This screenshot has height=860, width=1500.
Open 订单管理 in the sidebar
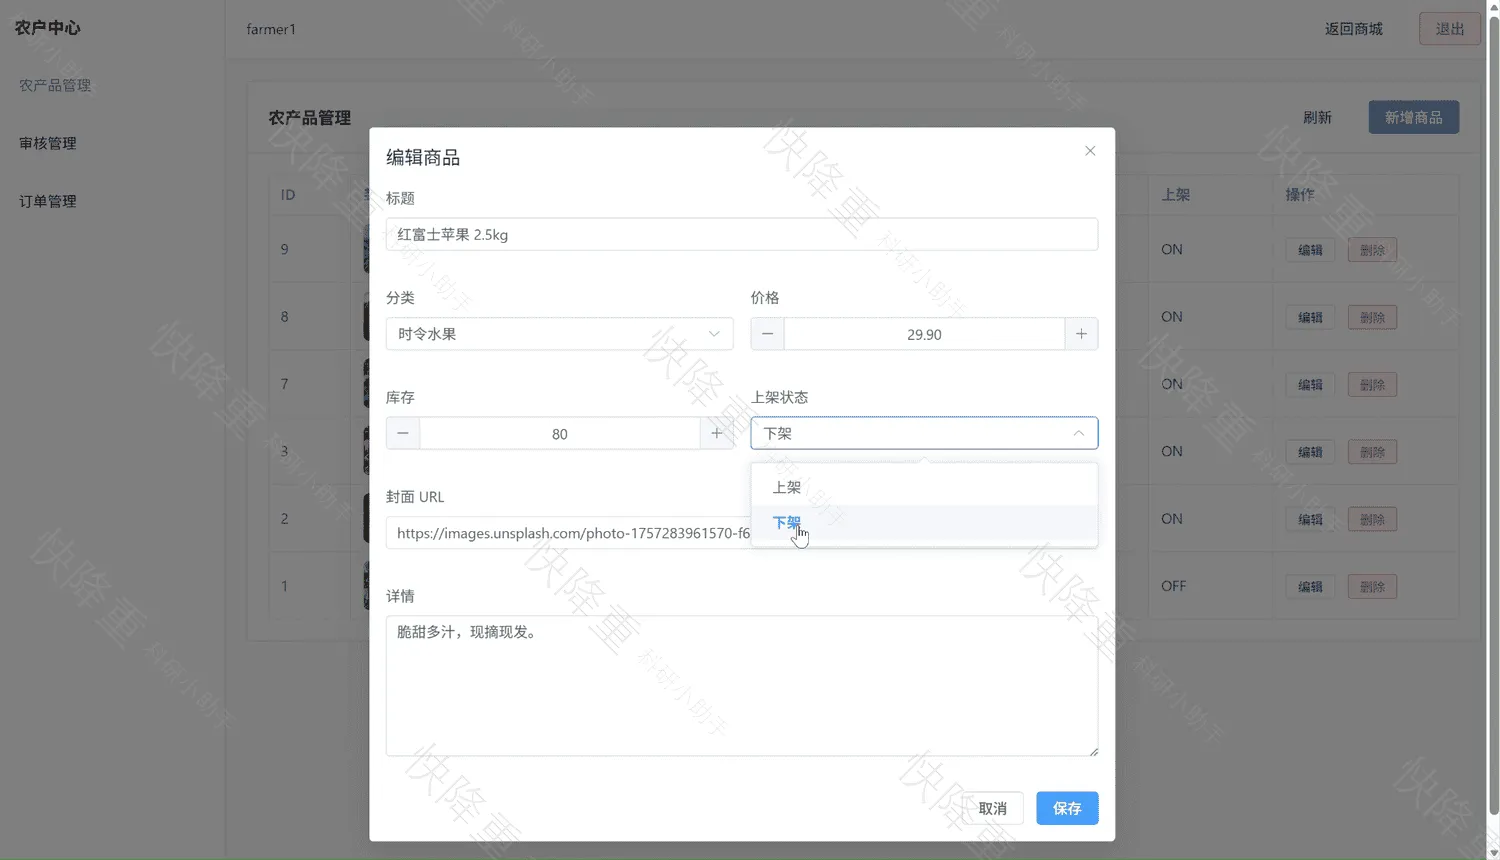(48, 201)
